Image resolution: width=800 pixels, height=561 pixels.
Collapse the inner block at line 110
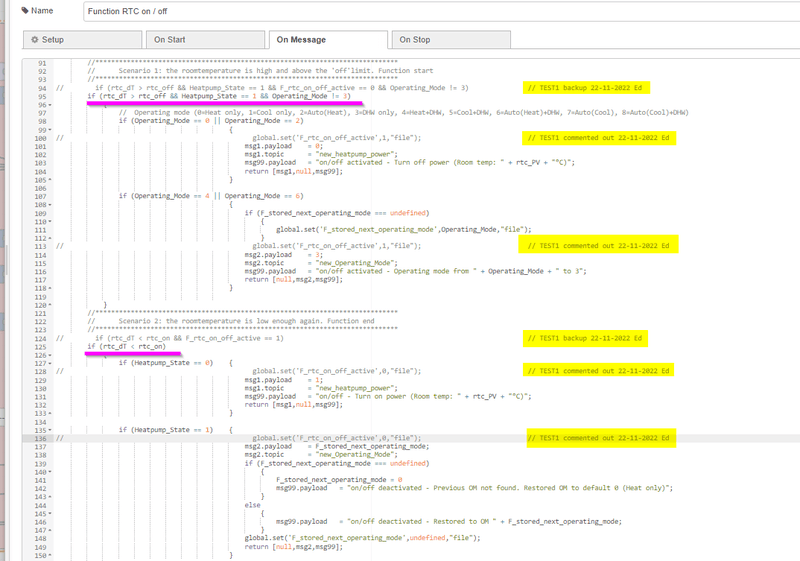50,221
